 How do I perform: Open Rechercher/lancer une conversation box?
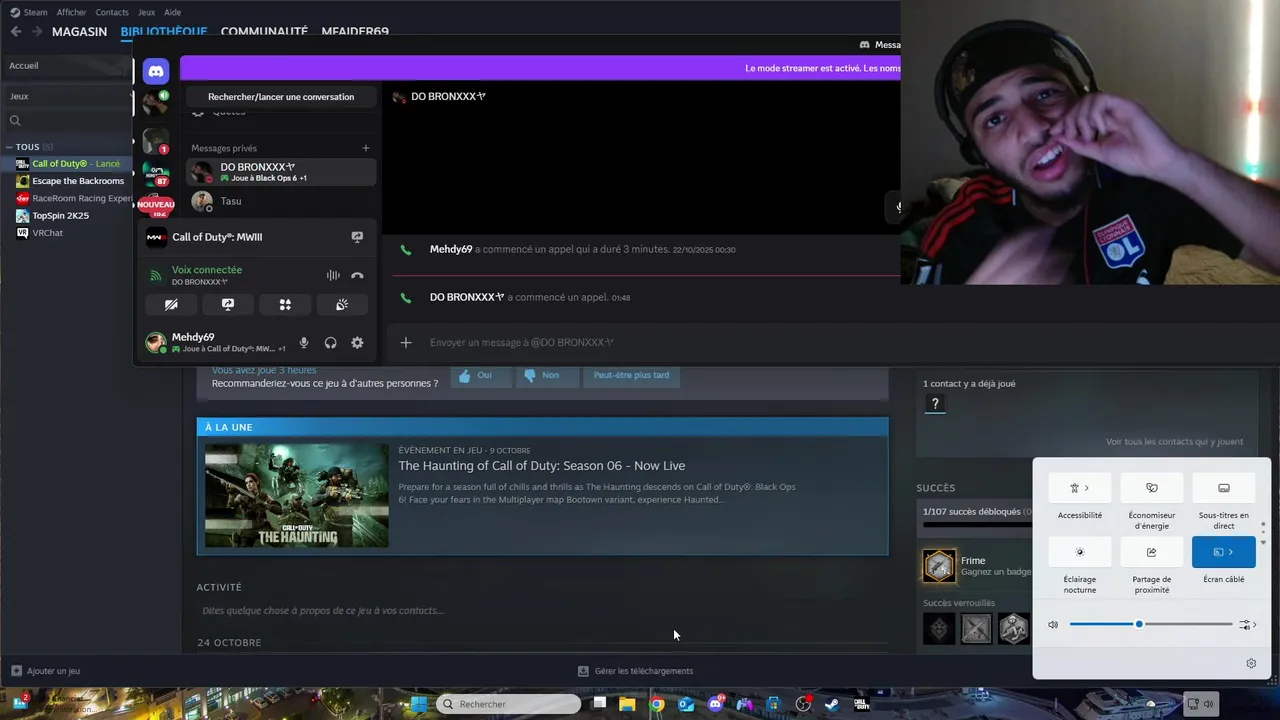click(281, 97)
